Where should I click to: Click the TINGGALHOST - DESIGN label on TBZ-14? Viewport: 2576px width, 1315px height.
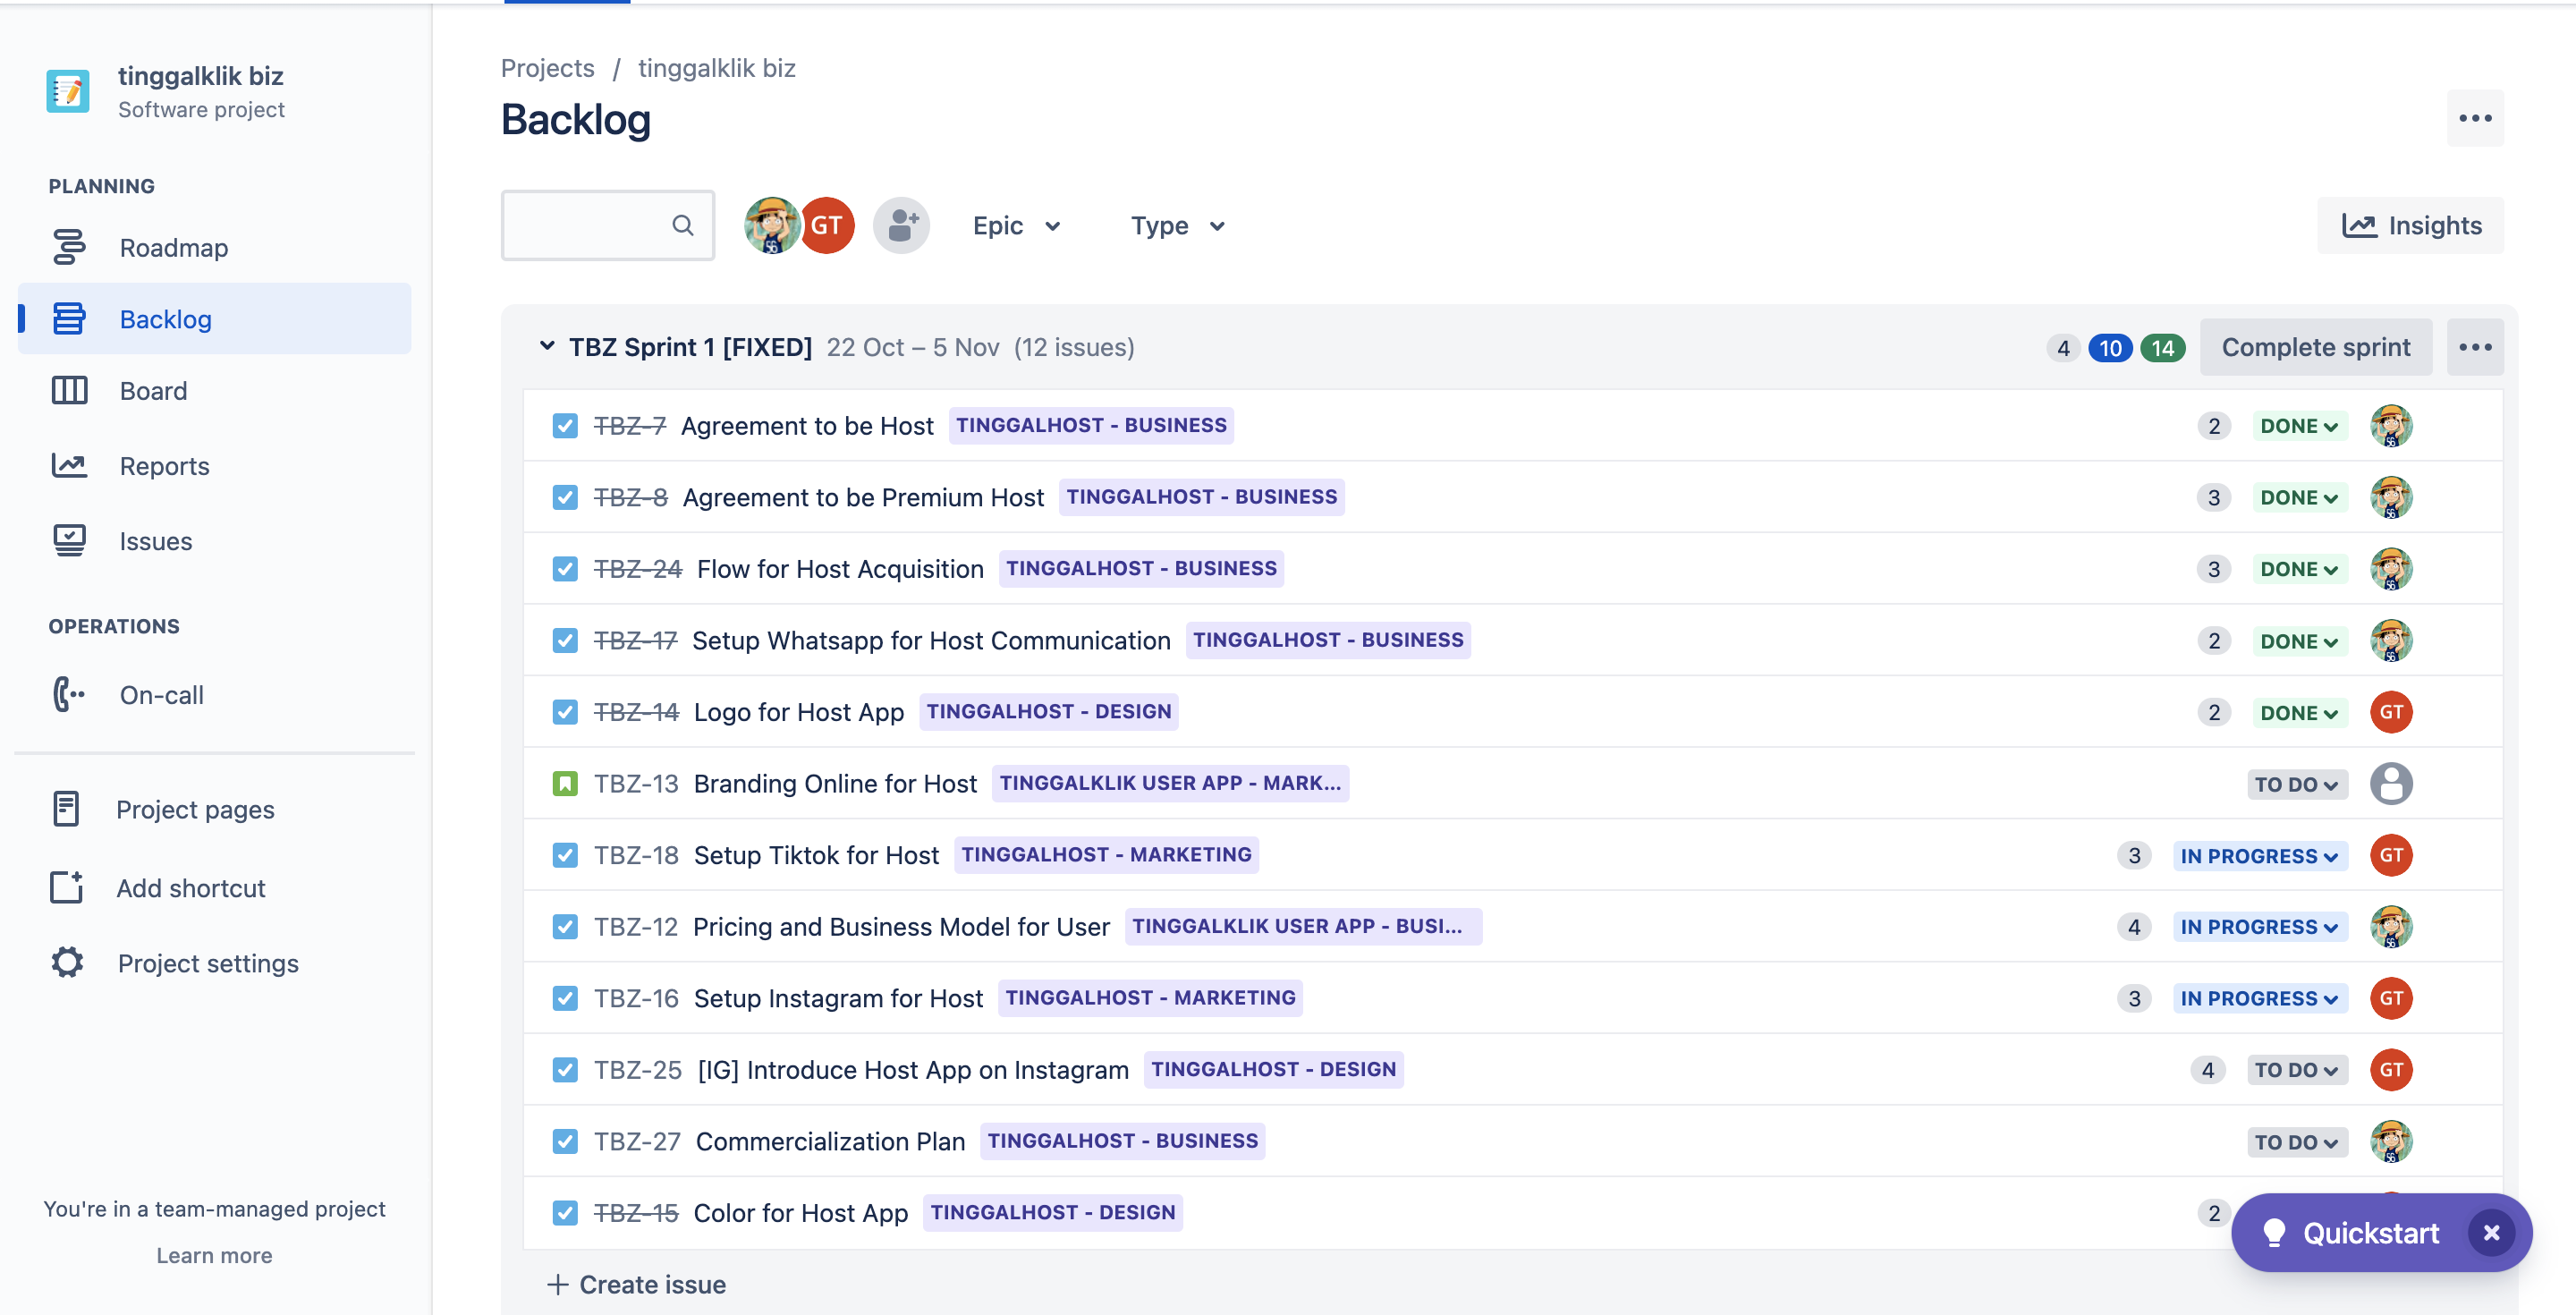pyautogui.click(x=1048, y=711)
